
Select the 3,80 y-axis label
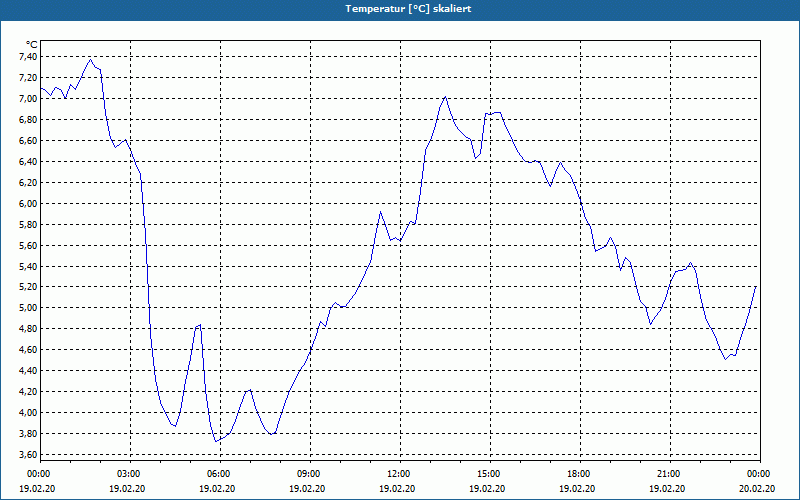[x=29, y=433]
